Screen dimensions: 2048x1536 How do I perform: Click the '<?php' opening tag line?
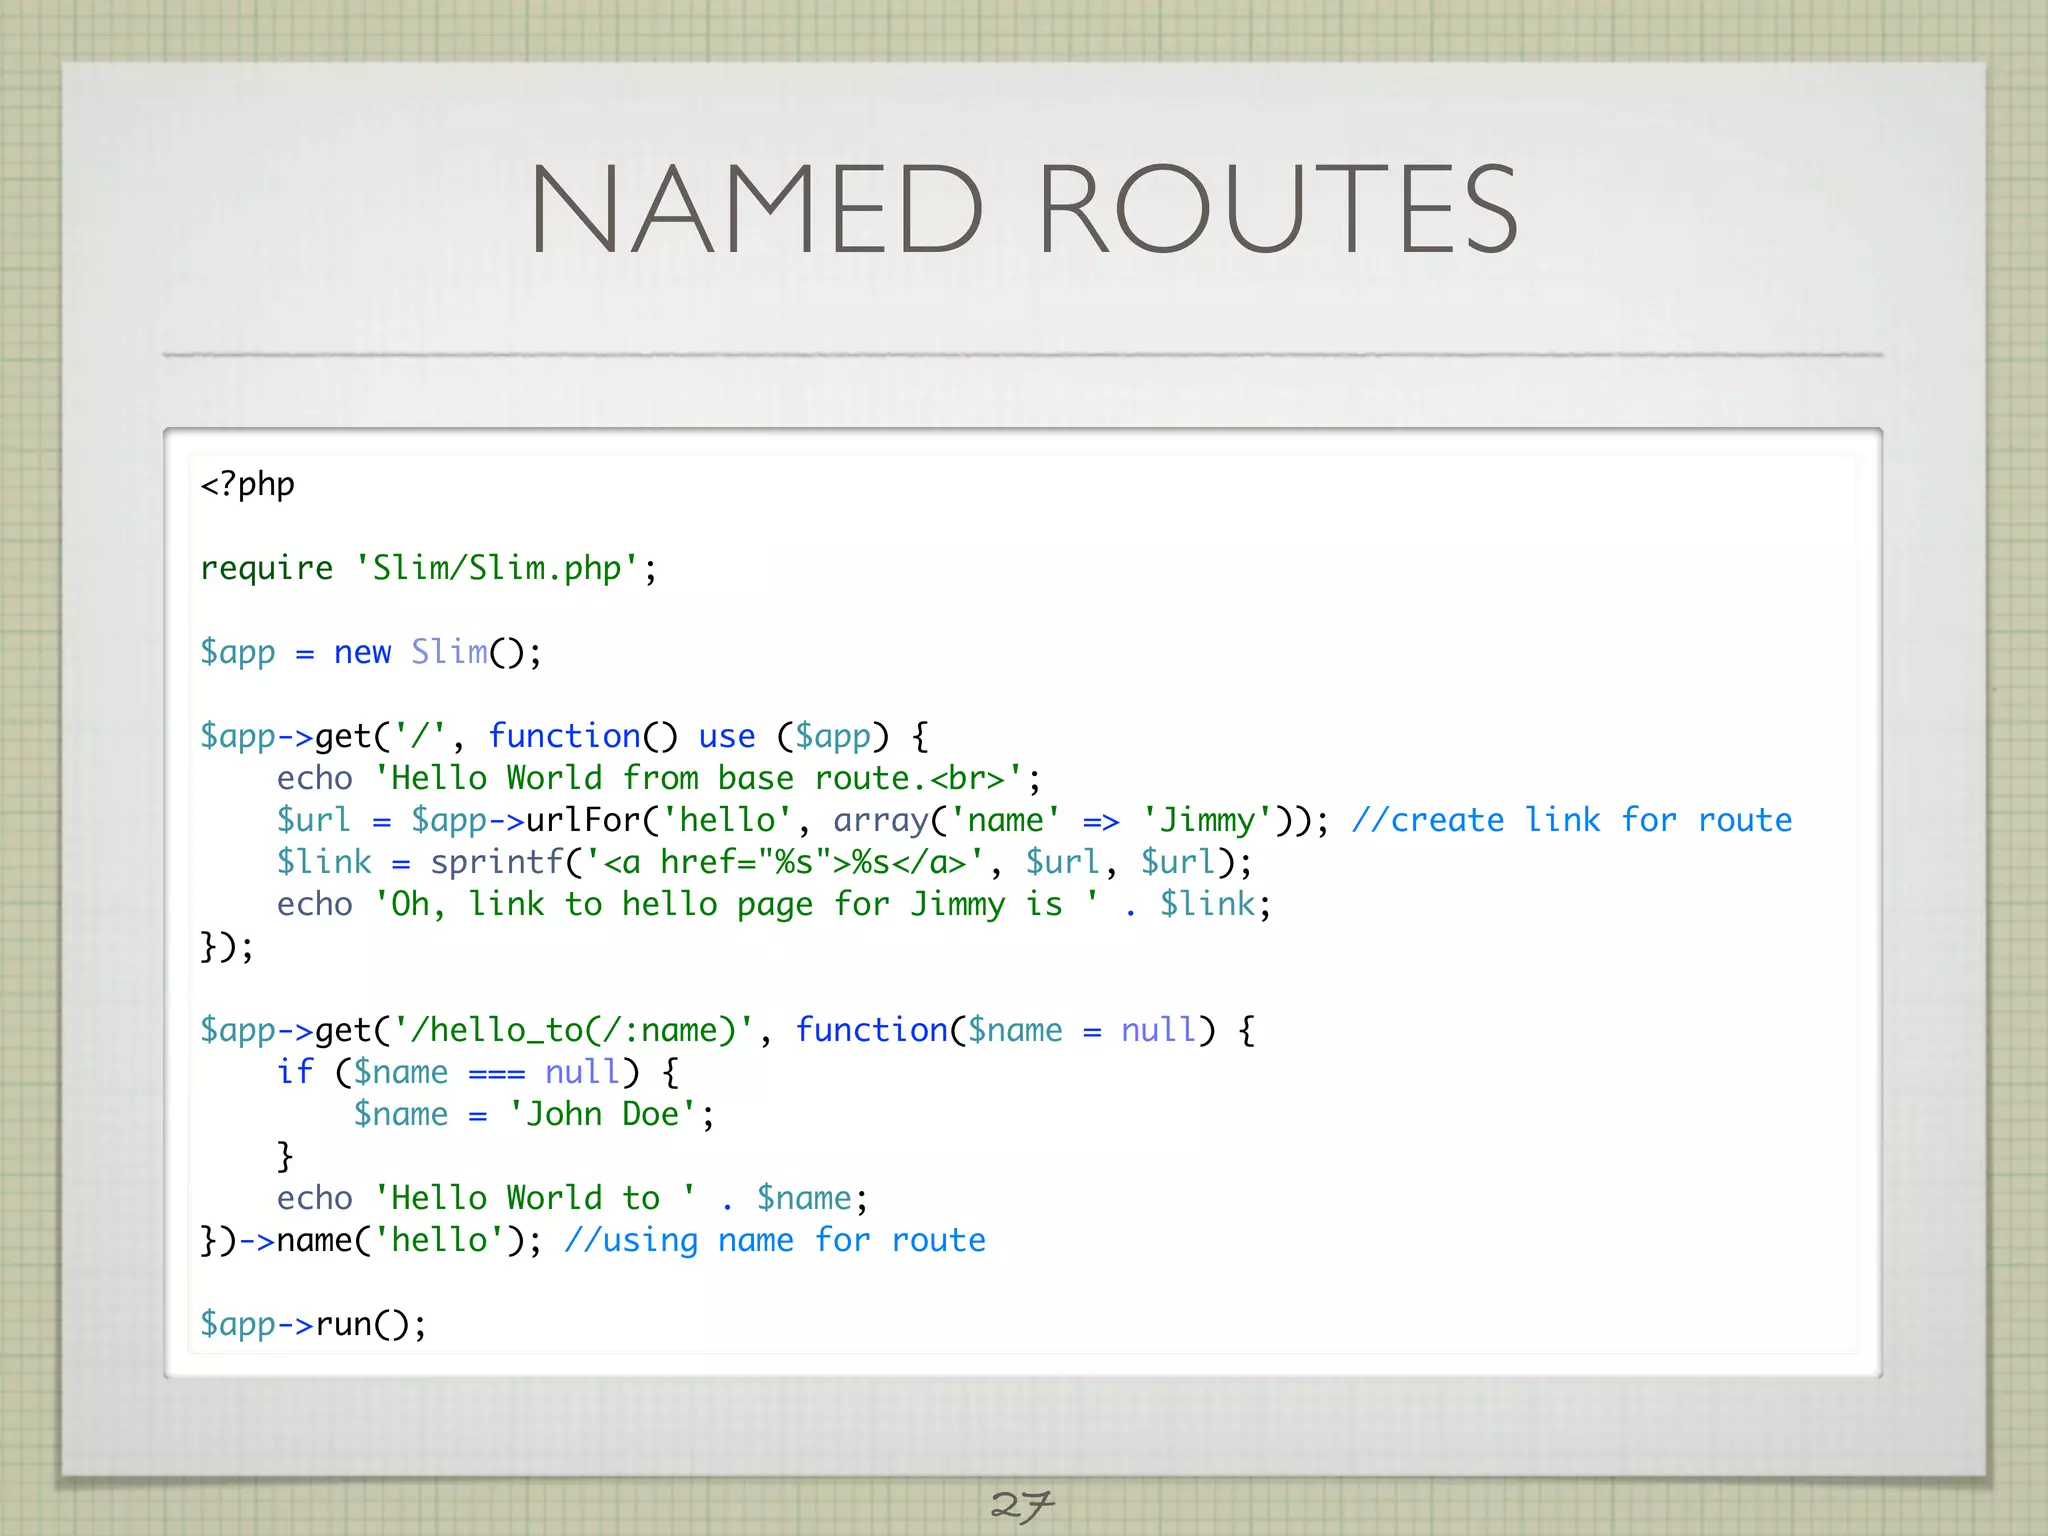tap(247, 485)
